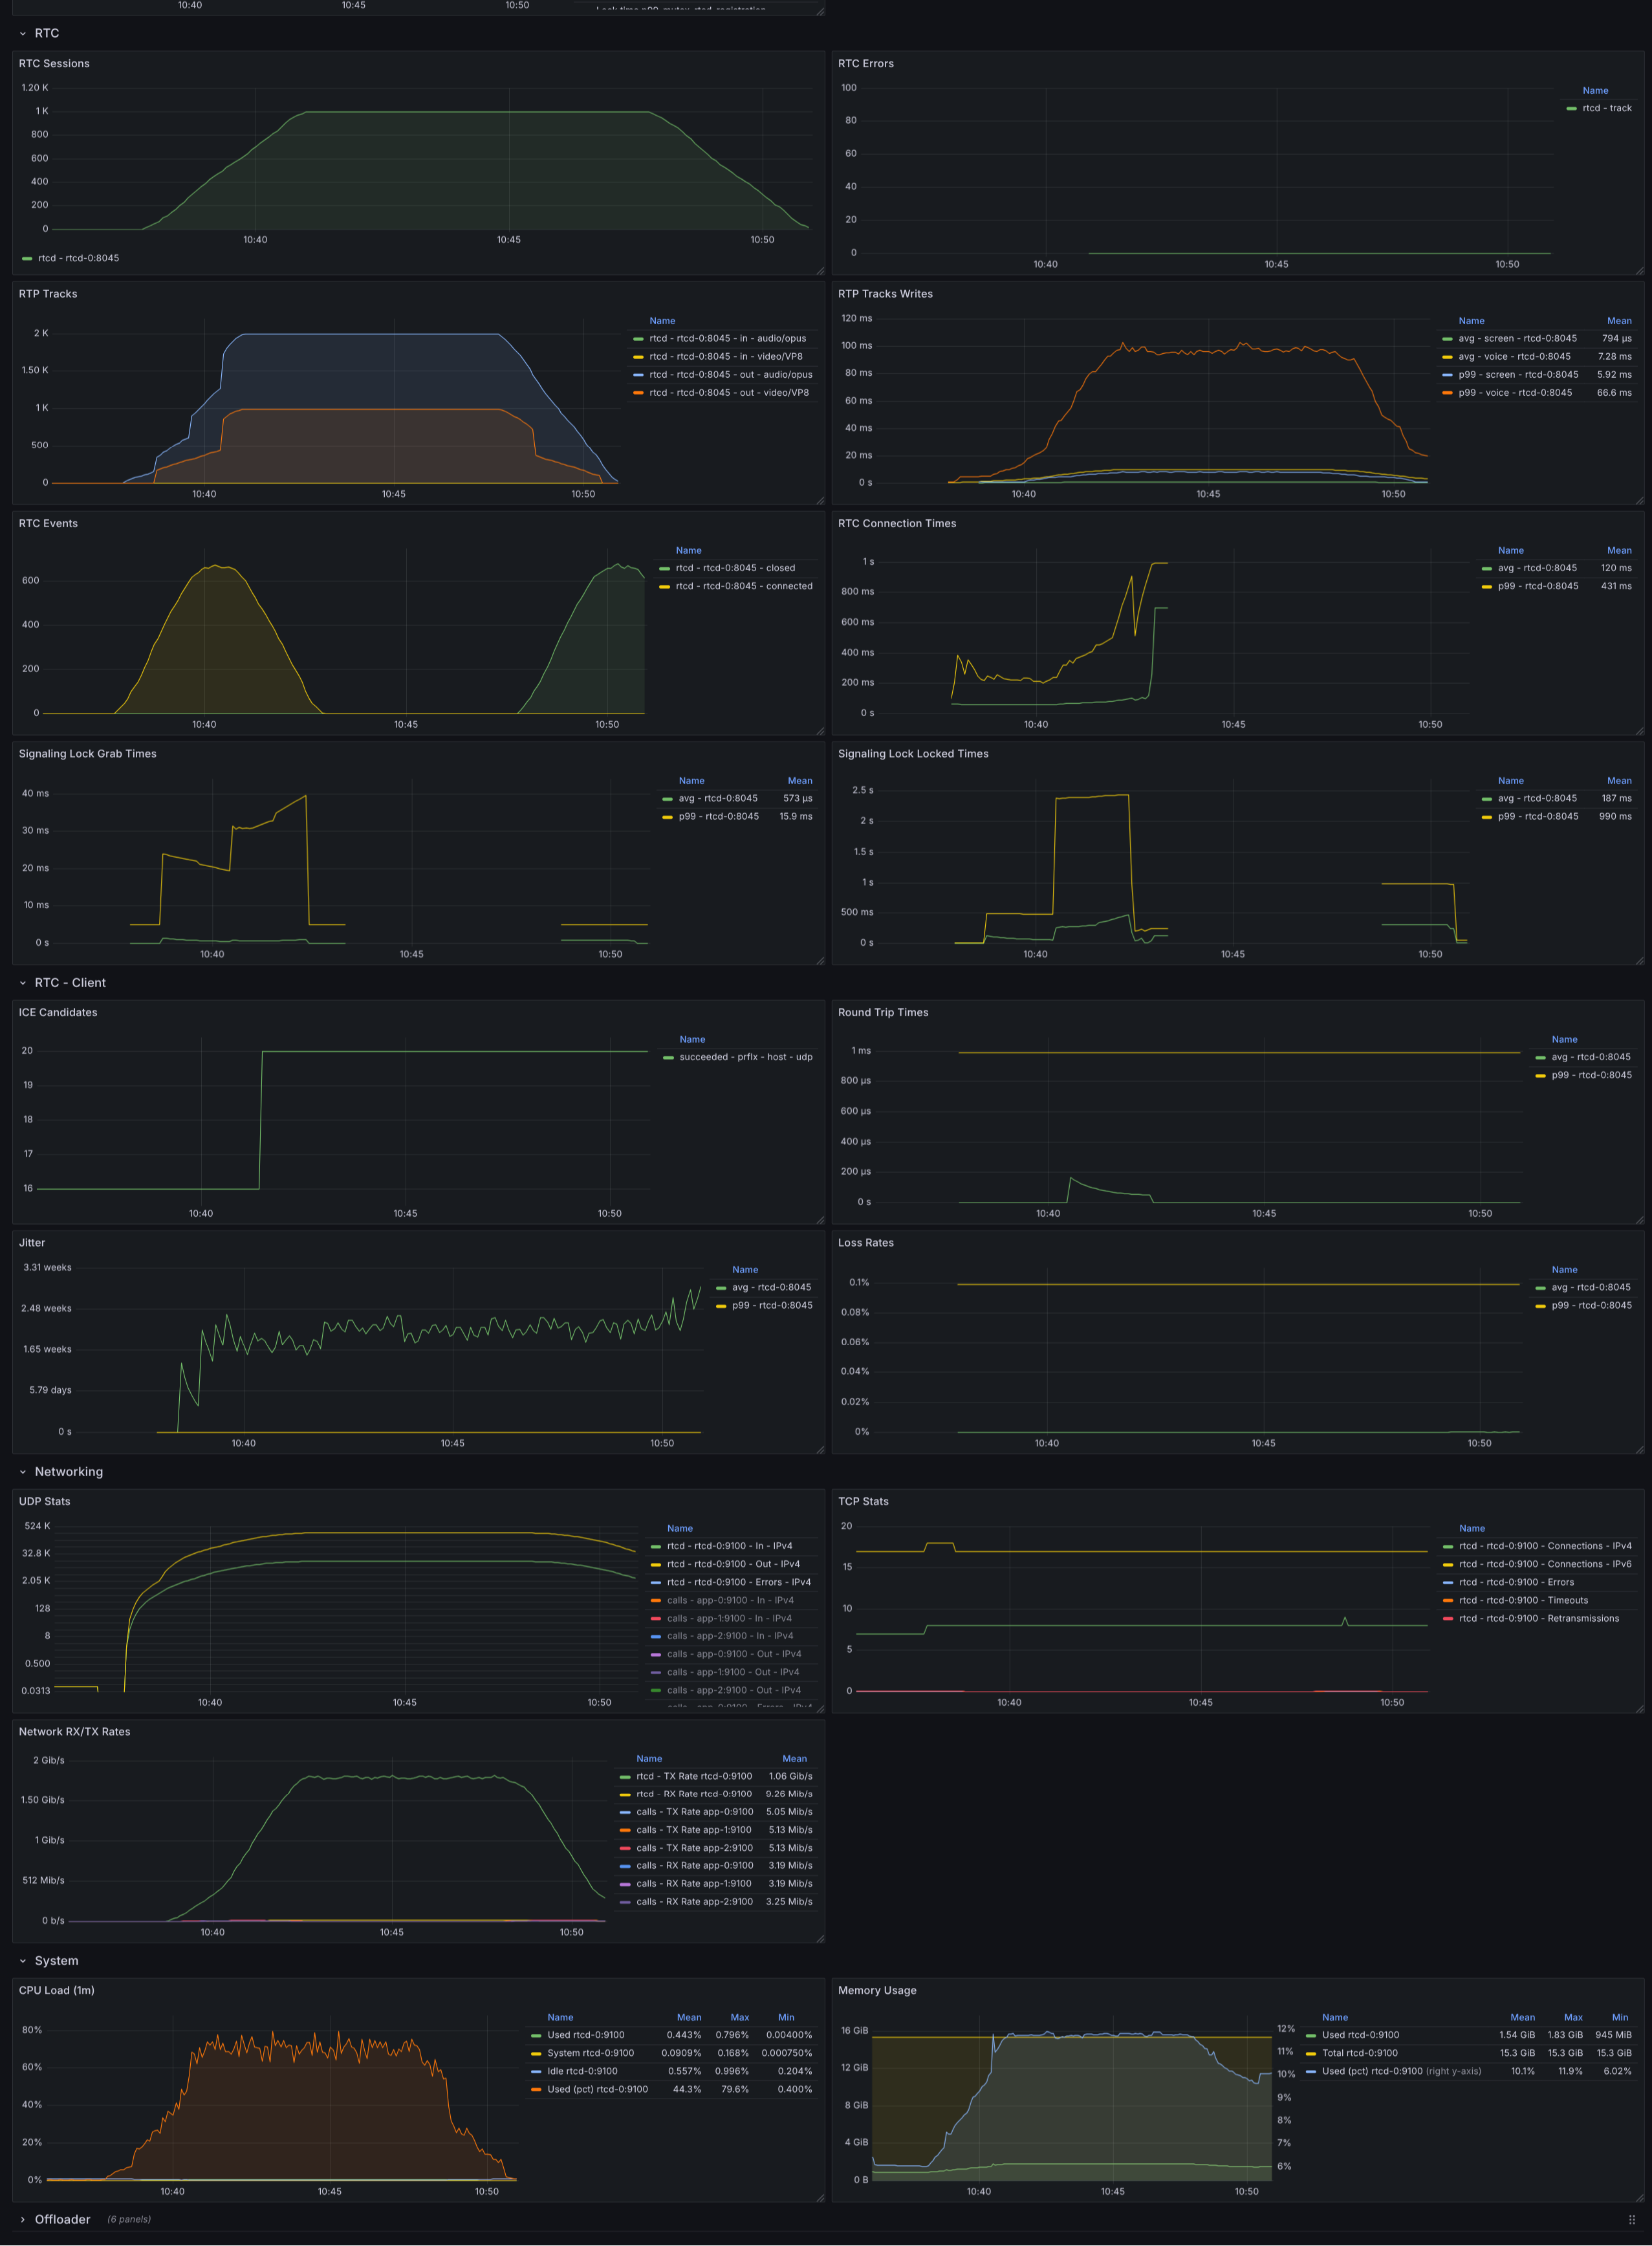Collapse the RTC row
This screenshot has height=2246, width=1652.
[x=23, y=33]
